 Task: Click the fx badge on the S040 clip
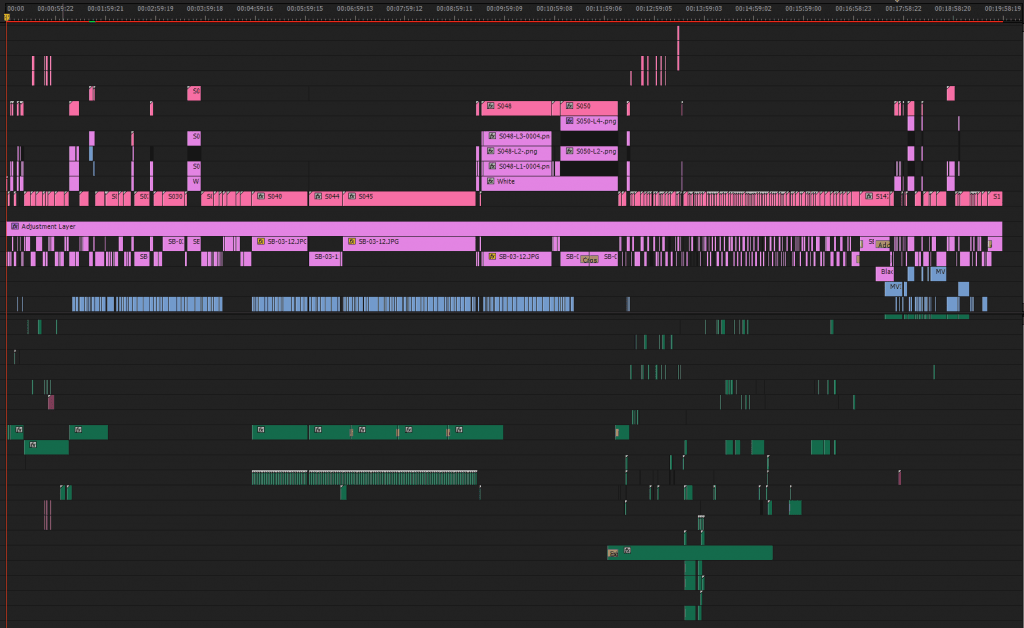click(261, 197)
